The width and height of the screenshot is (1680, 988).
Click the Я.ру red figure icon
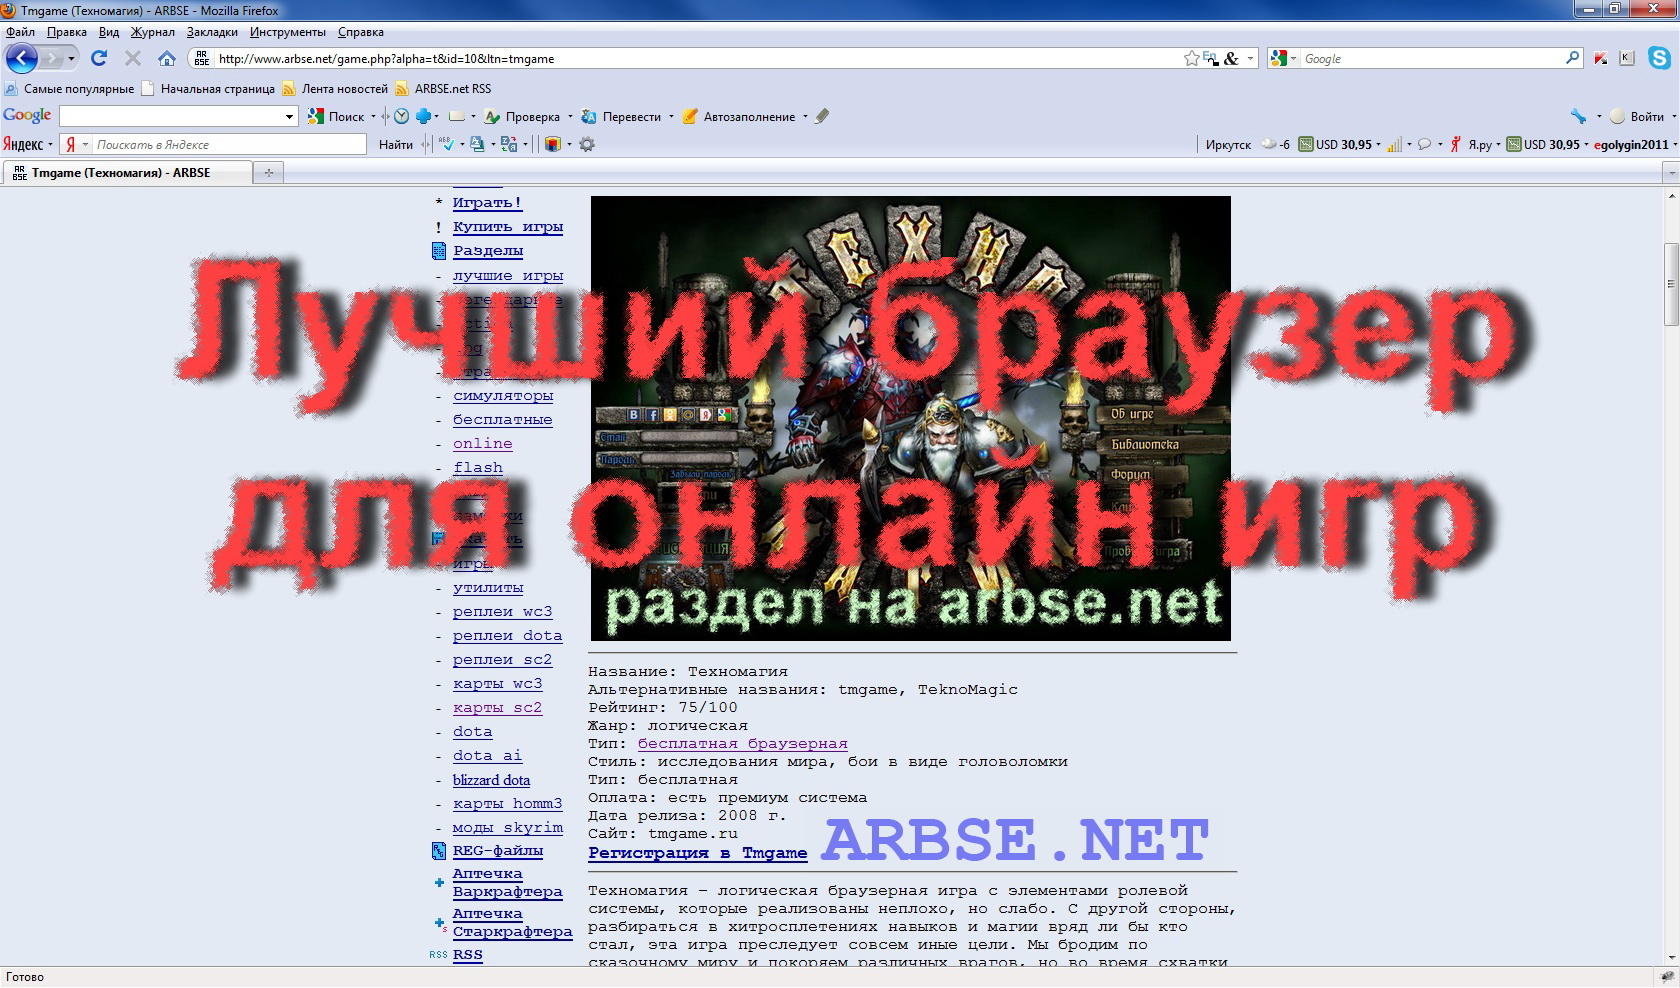[x=1456, y=144]
